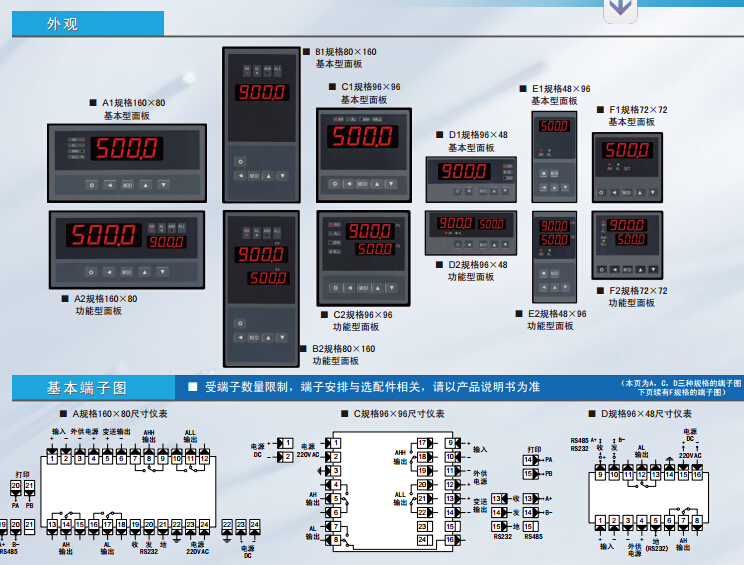Click the 500.0 red display on A1 panel
This screenshot has height=565, width=744.
pos(125,150)
